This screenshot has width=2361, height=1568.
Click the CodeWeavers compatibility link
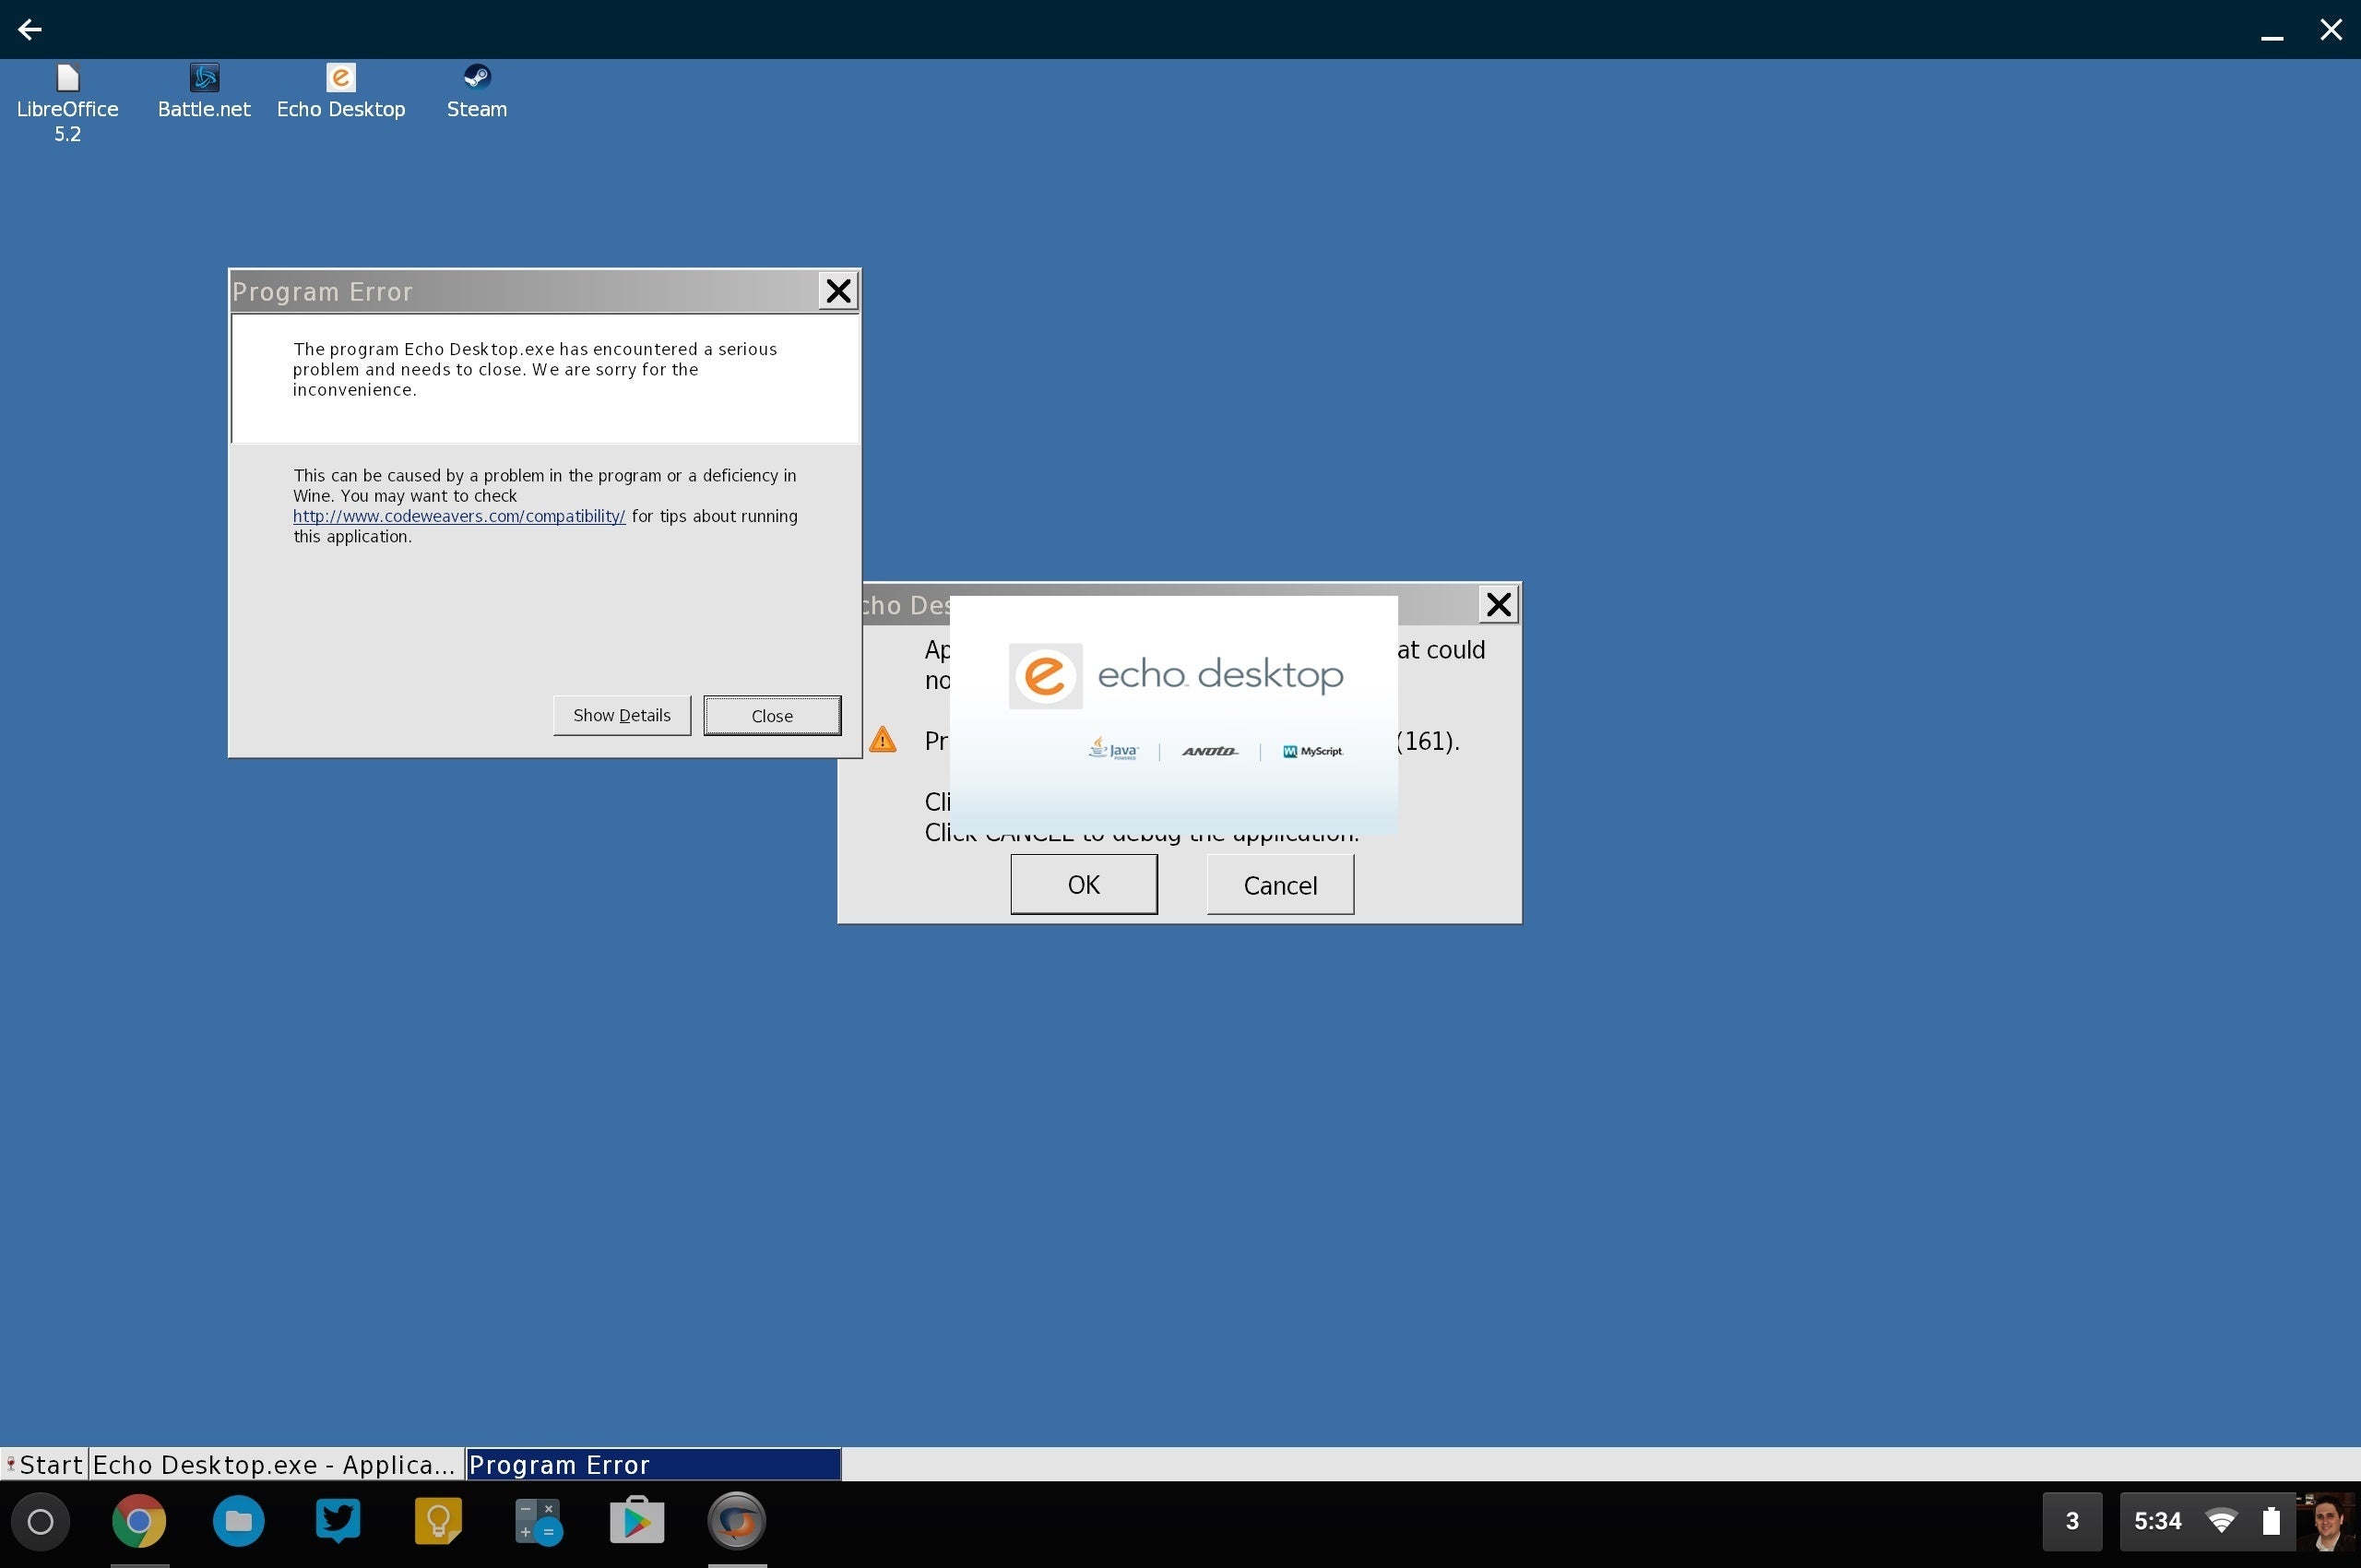coord(458,517)
